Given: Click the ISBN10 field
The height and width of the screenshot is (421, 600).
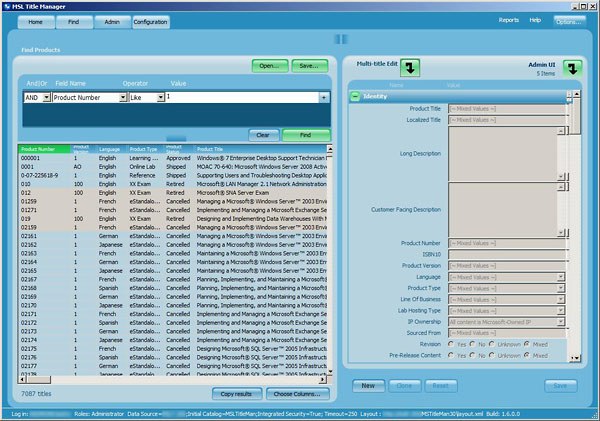Looking at the screenshot, I should [x=507, y=254].
